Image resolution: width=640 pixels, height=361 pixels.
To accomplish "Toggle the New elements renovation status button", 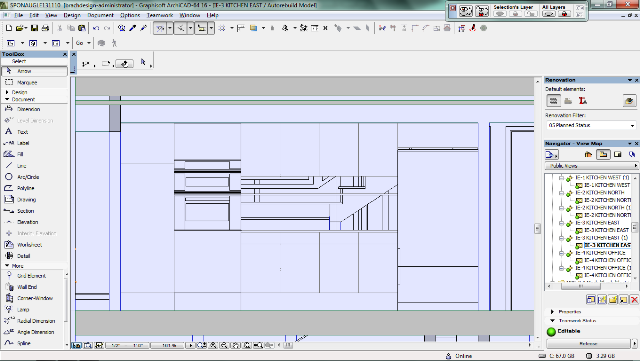I will 582,100.
